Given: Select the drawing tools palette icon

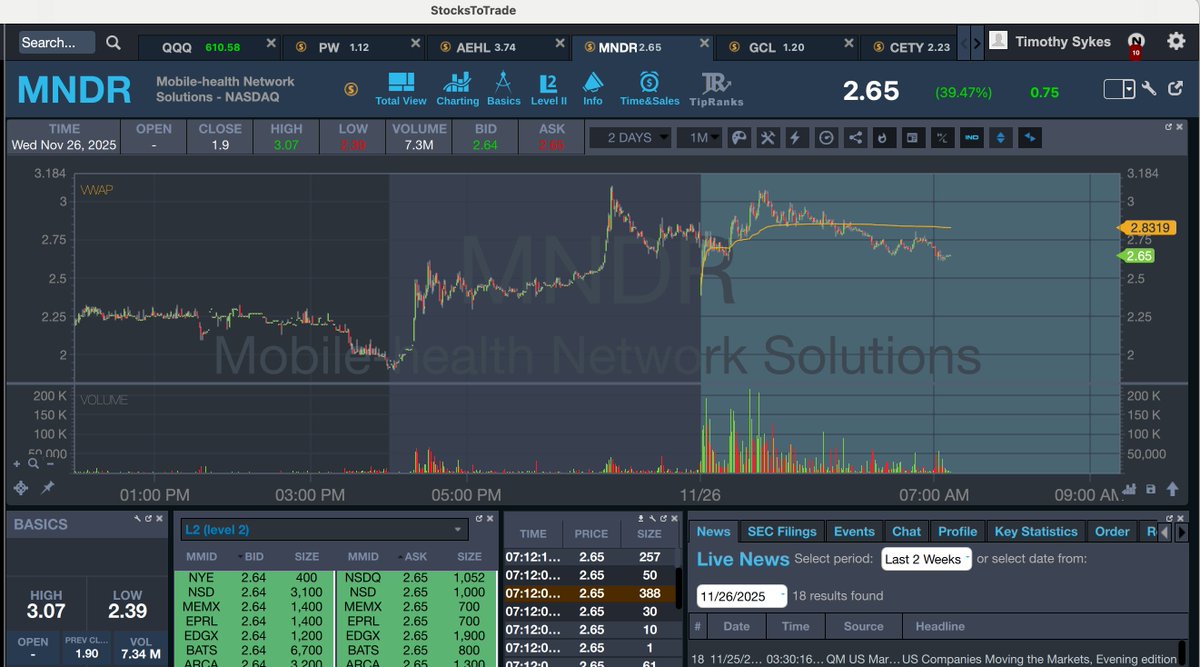Looking at the screenshot, I should coord(739,137).
